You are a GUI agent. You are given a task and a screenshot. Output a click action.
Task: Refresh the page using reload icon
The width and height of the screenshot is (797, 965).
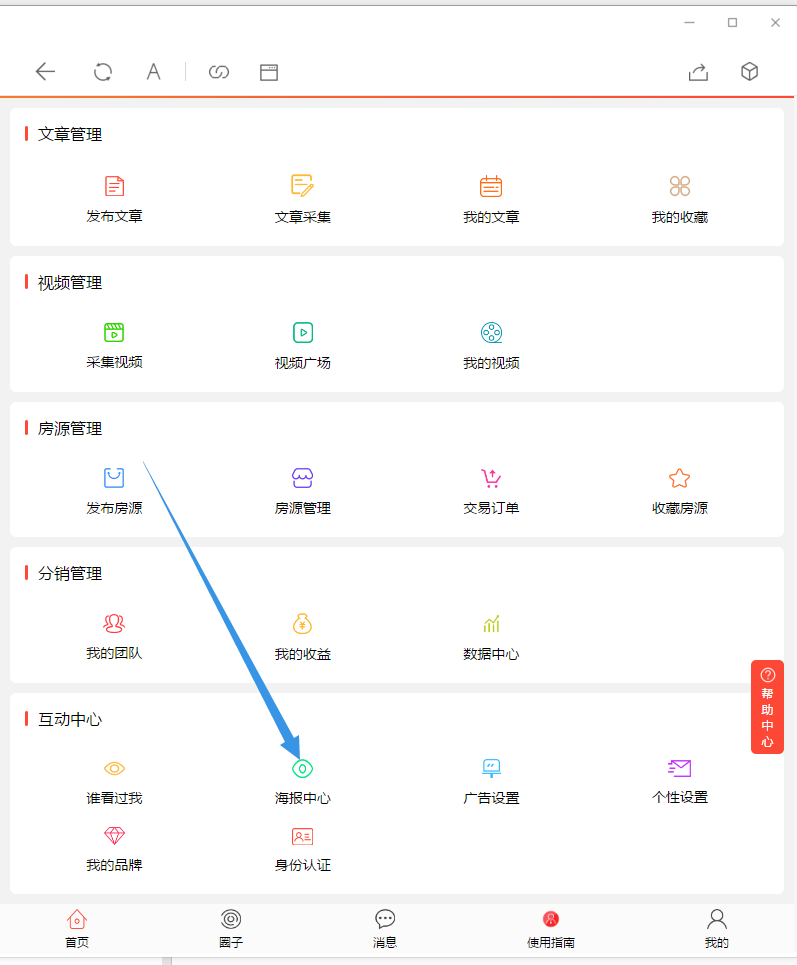point(103,71)
